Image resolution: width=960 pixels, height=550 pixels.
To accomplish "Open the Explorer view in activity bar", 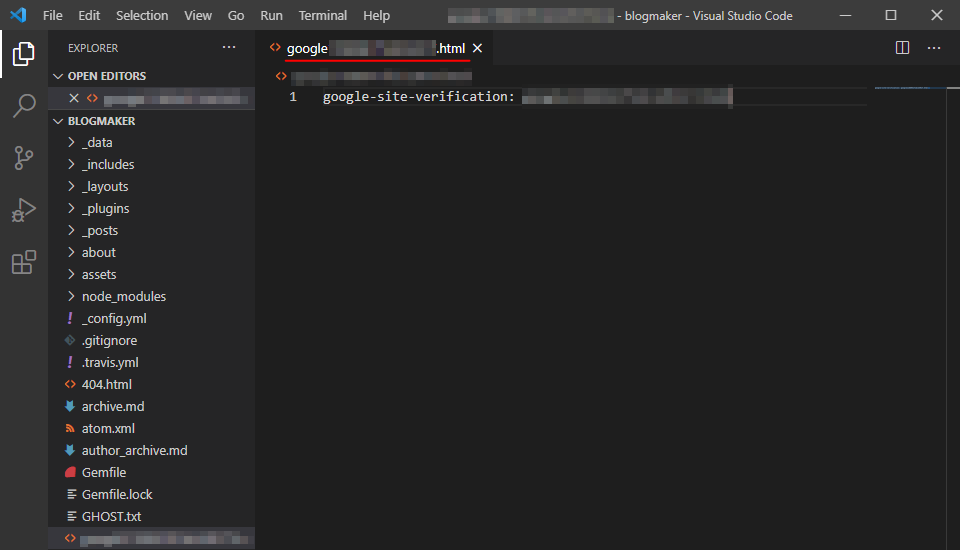I will click(23, 54).
